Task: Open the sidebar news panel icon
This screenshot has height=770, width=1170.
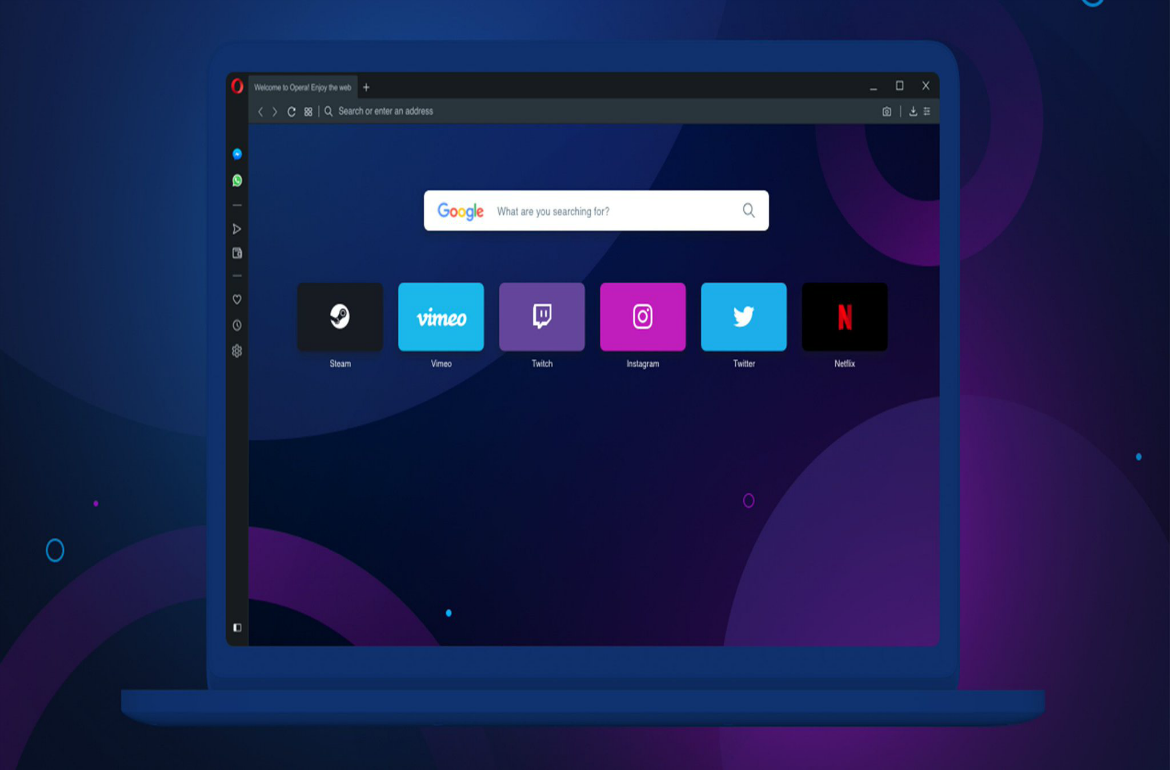Action: [x=237, y=254]
